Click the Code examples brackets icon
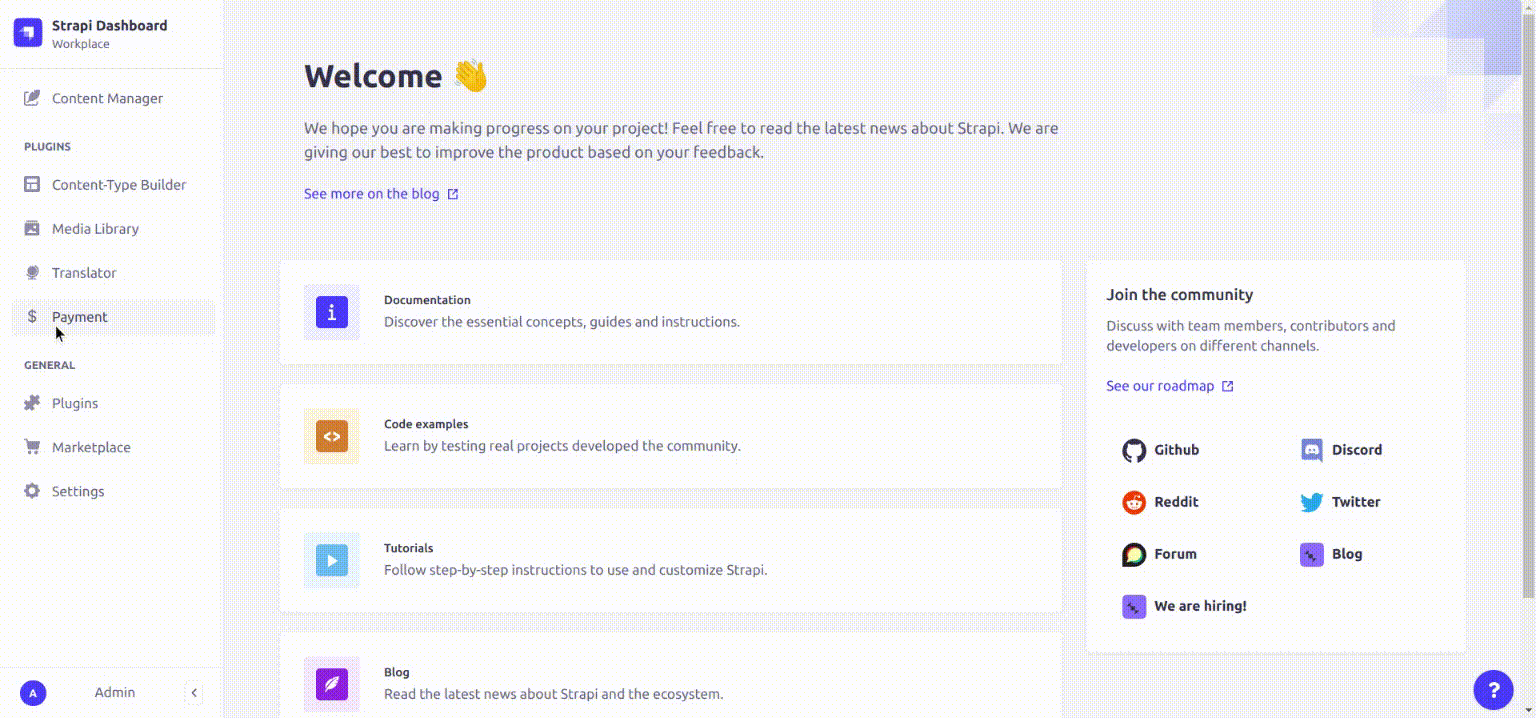 coord(332,436)
